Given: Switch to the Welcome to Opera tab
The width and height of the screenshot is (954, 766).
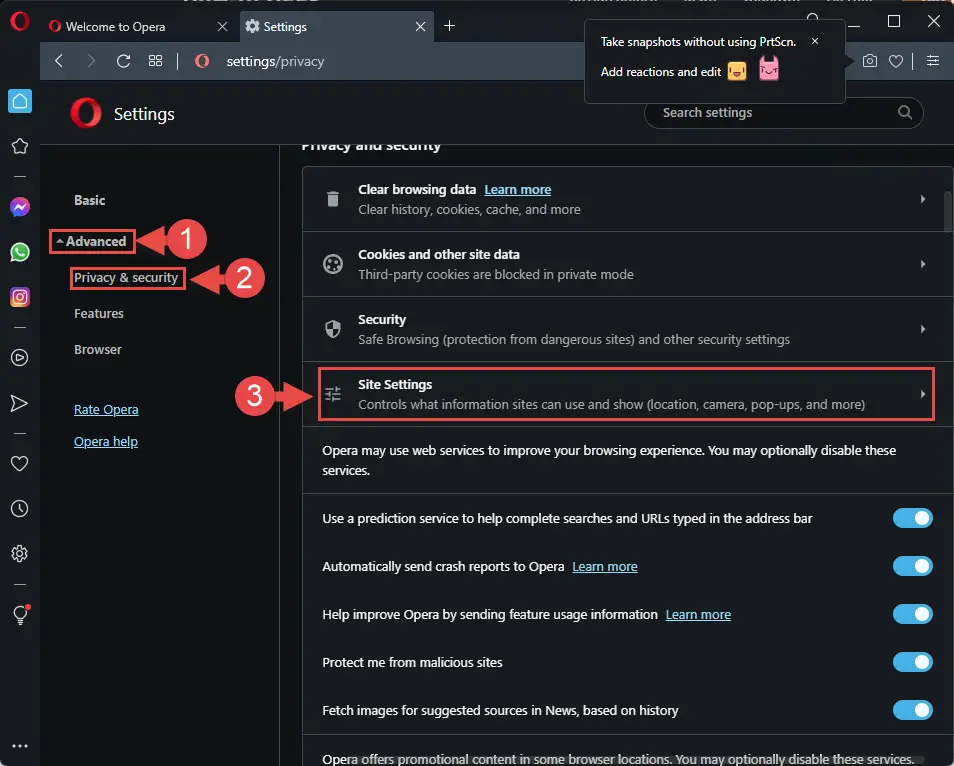Looking at the screenshot, I should (139, 27).
